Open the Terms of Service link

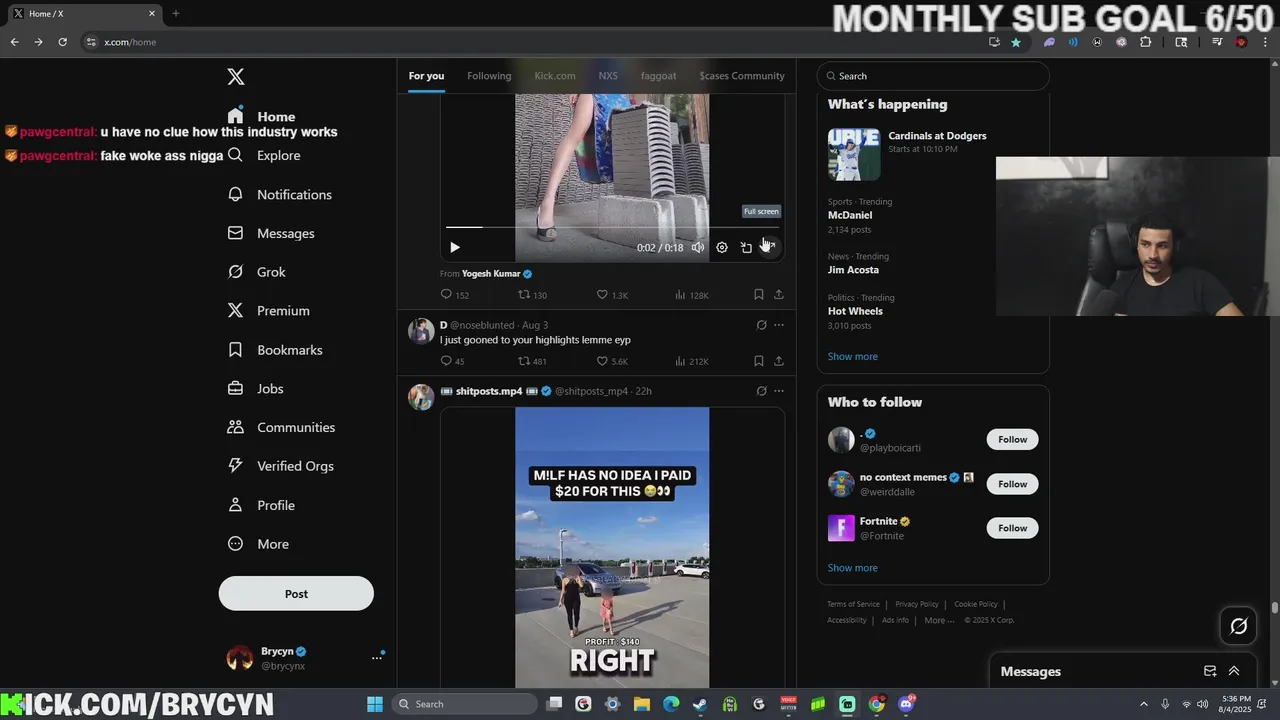pos(853,604)
